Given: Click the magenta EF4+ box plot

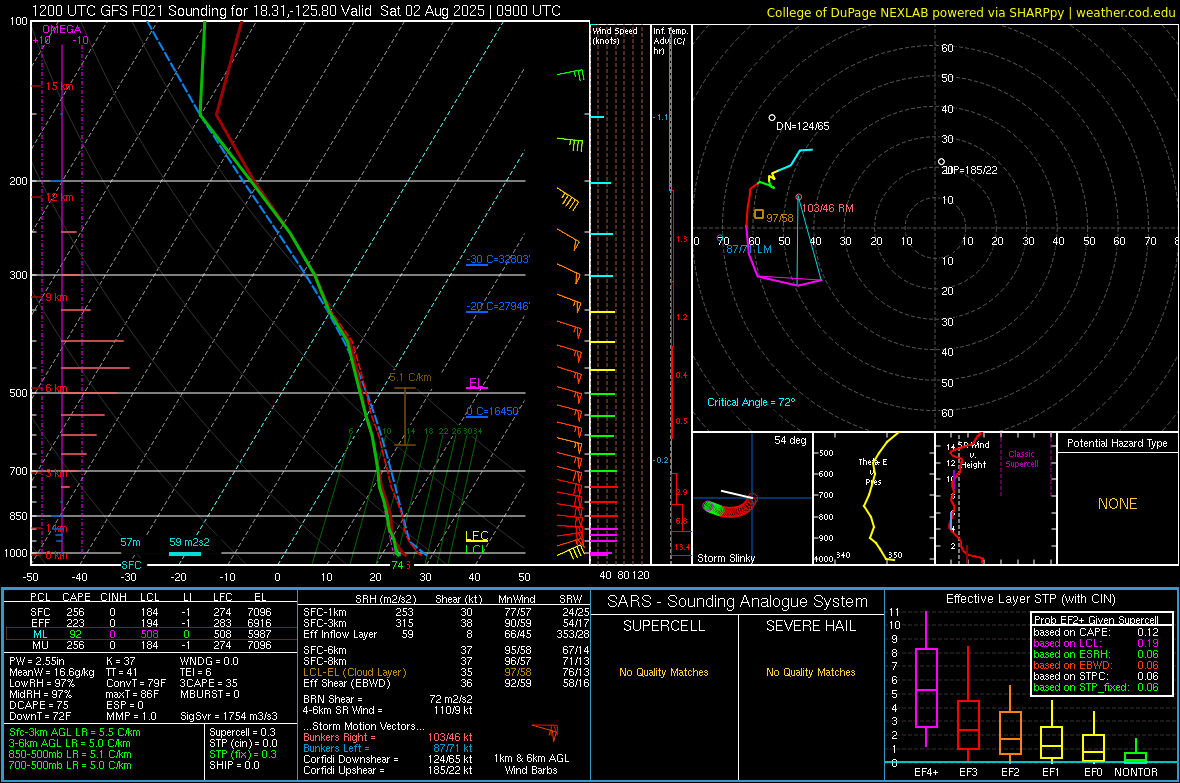Looking at the screenshot, I should [x=926, y=680].
